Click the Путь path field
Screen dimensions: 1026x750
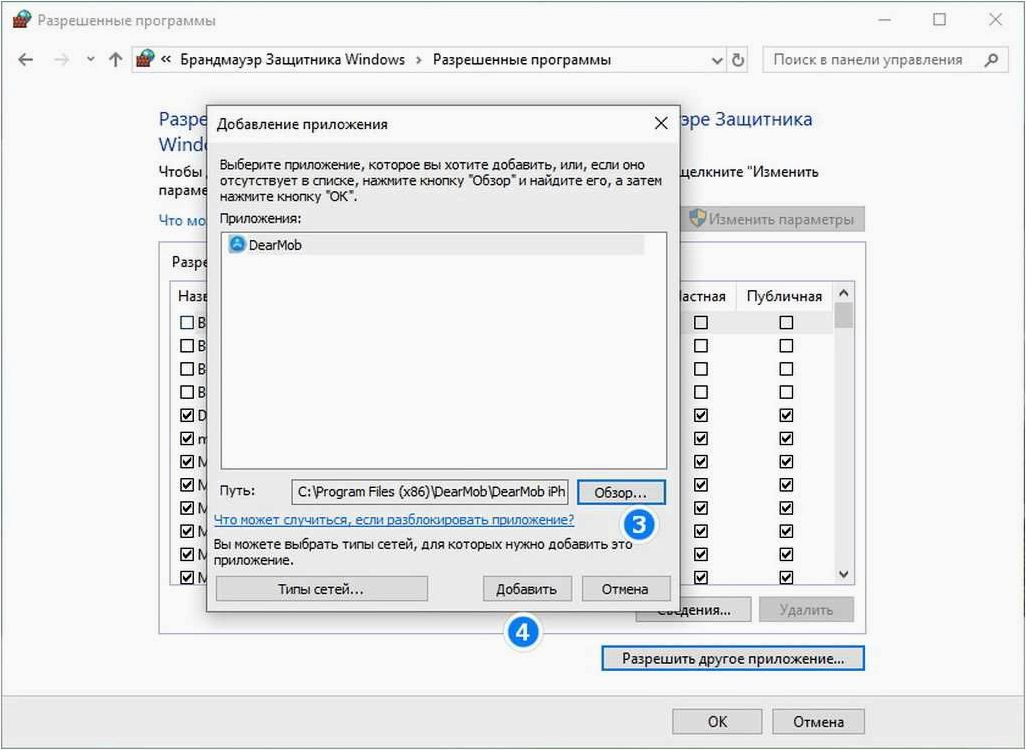[x=431, y=492]
